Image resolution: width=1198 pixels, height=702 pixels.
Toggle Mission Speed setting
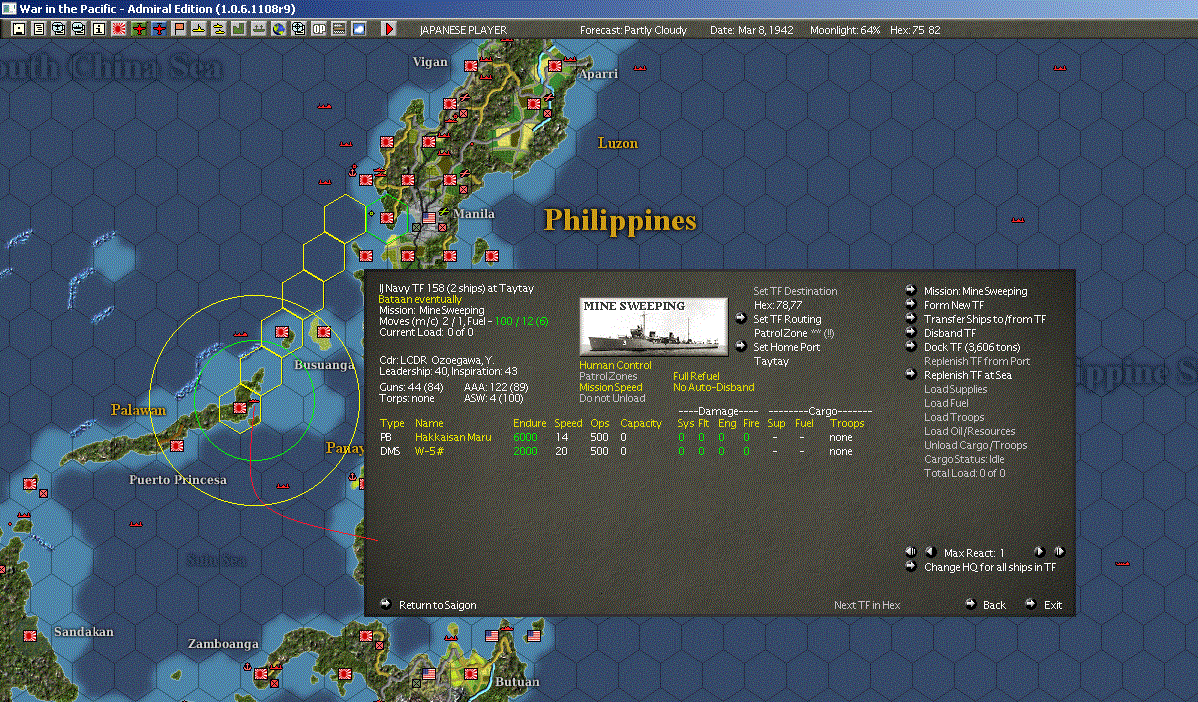click(x=610, y=387)
